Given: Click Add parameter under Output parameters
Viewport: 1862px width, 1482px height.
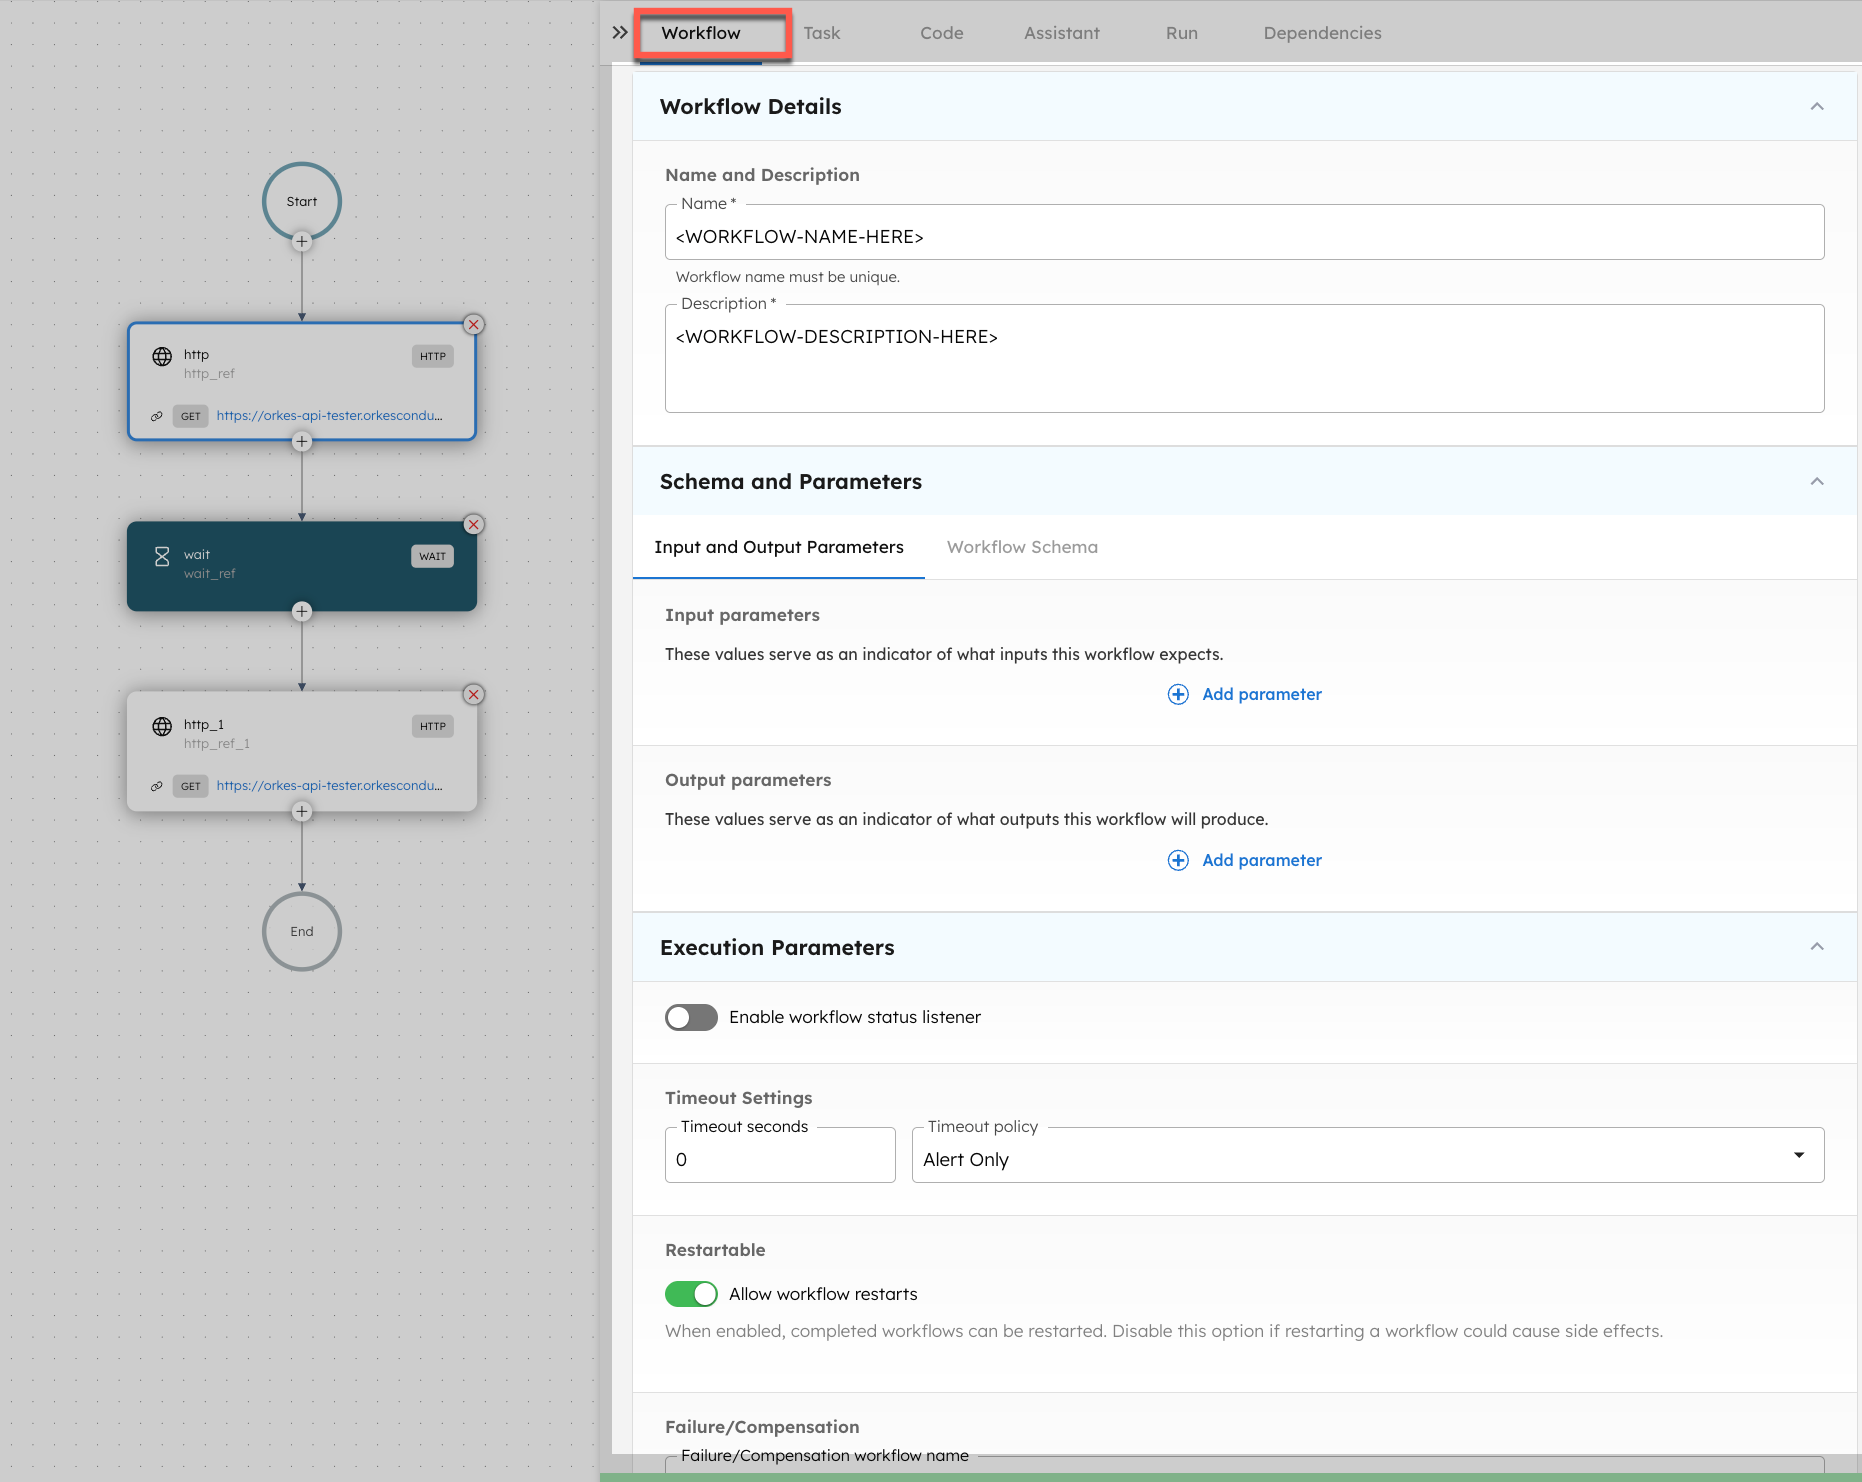Looking at the screenshot, I should (1261, 860).
